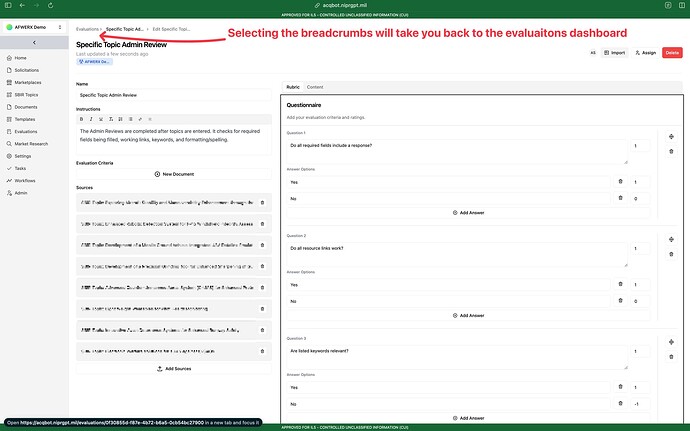Toggle the browser sidebar panel icon

tap(8, 5)
